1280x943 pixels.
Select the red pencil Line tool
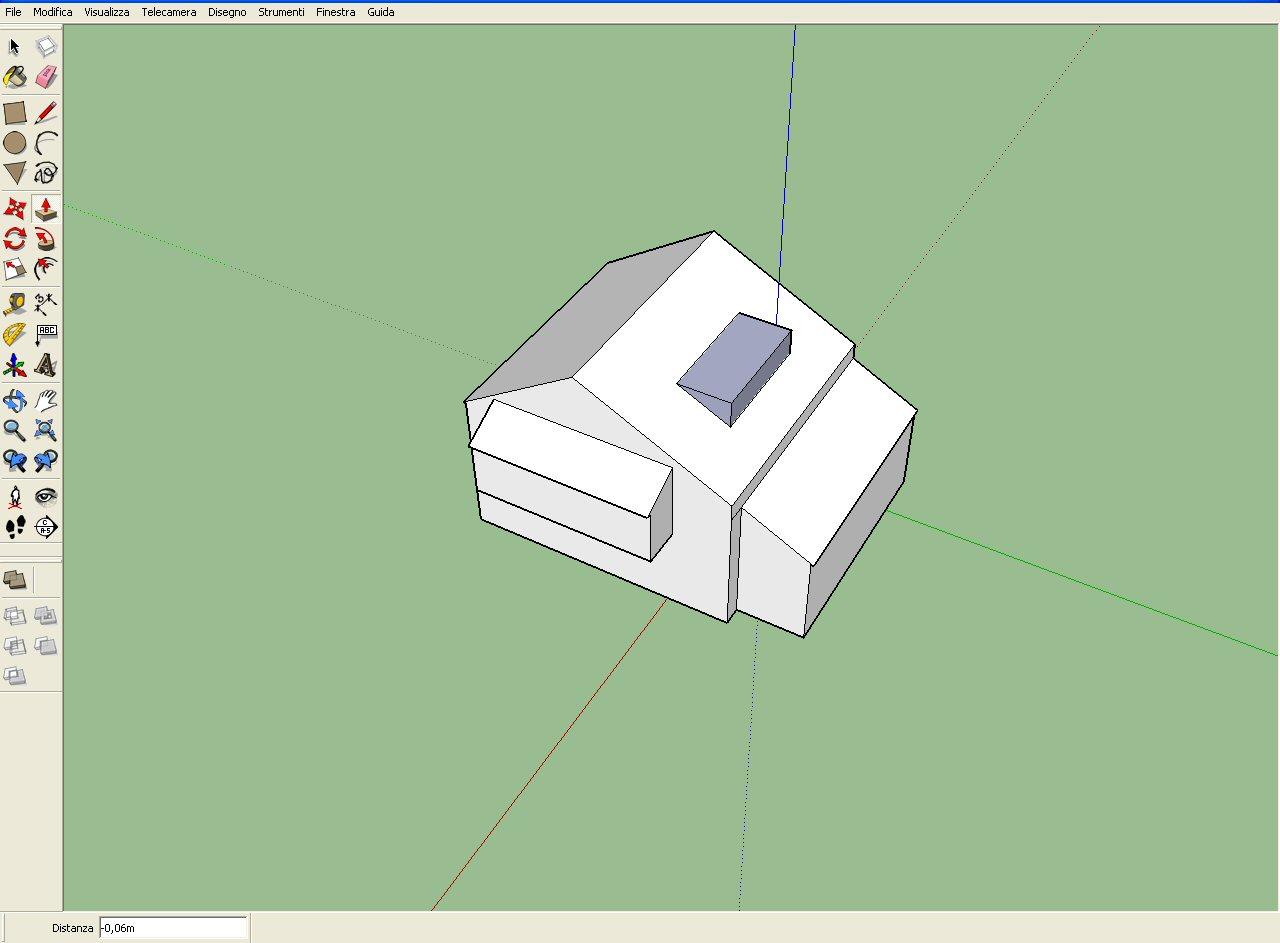[x=46, y=113]
